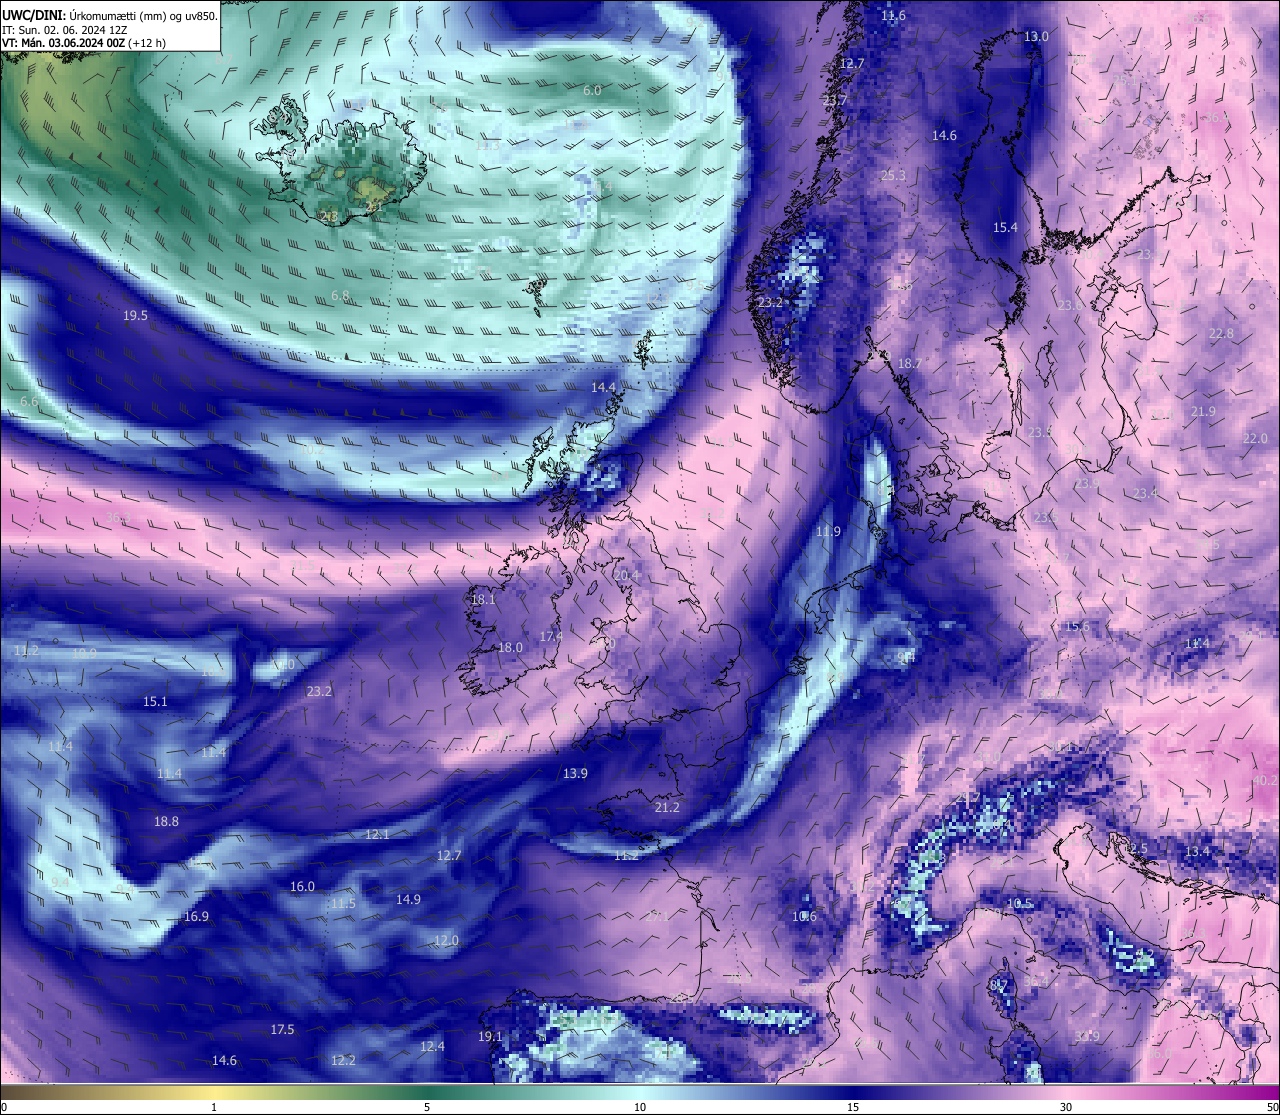Click the map value '21.2' over the English Channel
1280x1115 pixels.
pyautogui.click(x=667, y=808)
